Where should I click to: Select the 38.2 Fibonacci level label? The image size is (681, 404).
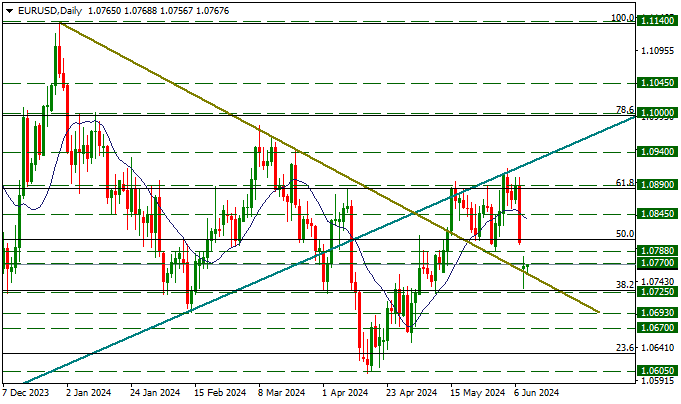point(625,285)
